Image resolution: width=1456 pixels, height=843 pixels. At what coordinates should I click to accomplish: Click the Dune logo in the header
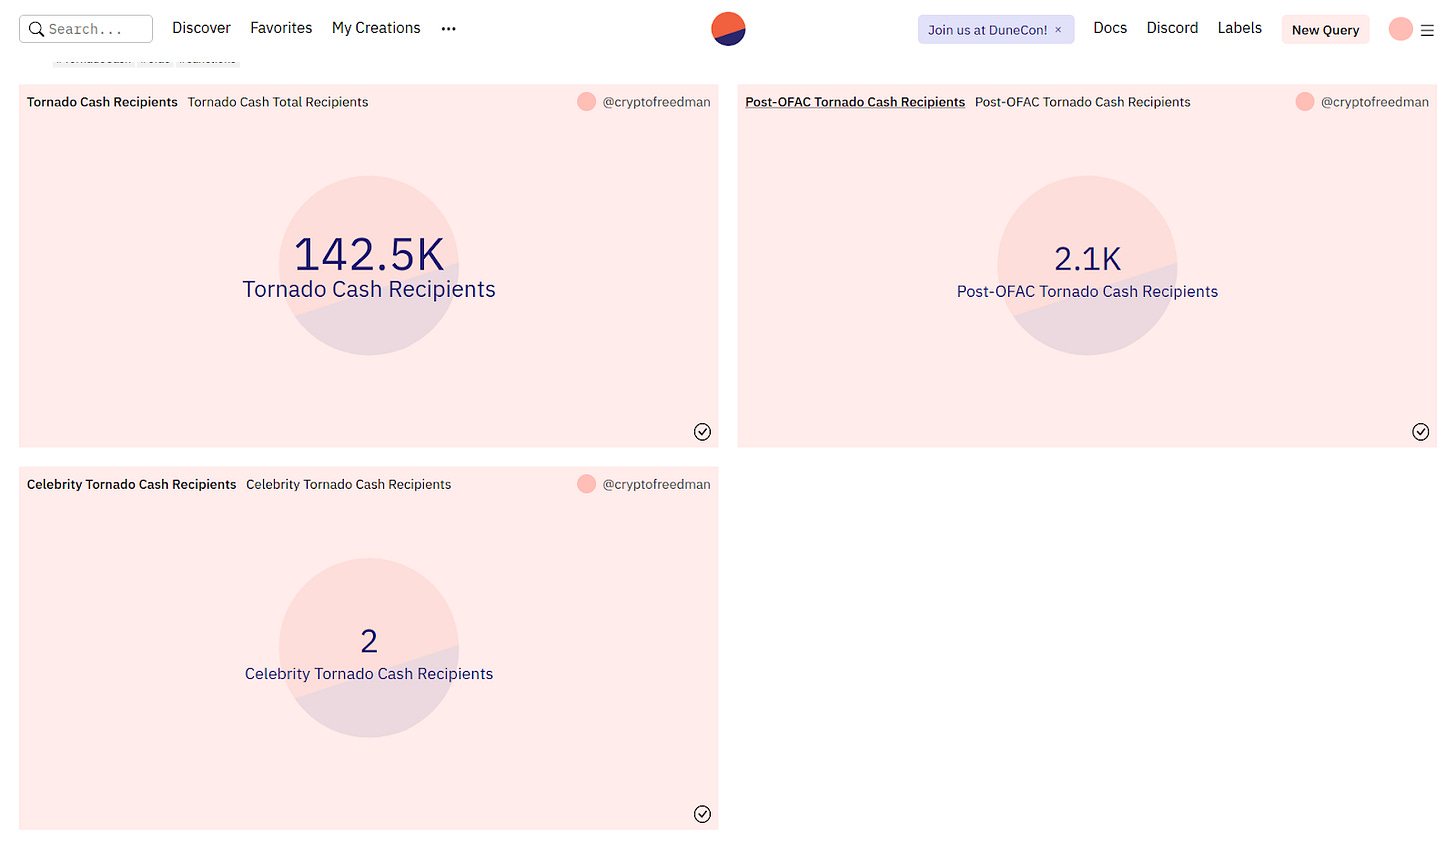(728, 29)
